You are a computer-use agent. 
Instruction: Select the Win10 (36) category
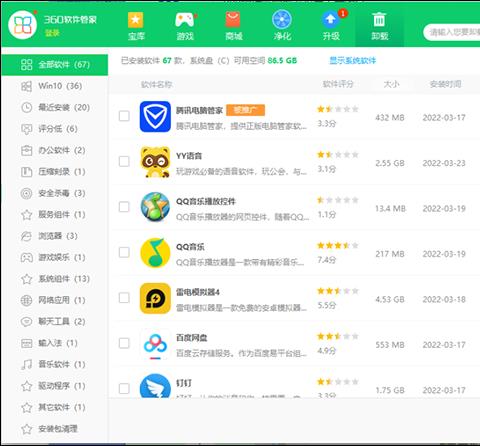(55, 86)
